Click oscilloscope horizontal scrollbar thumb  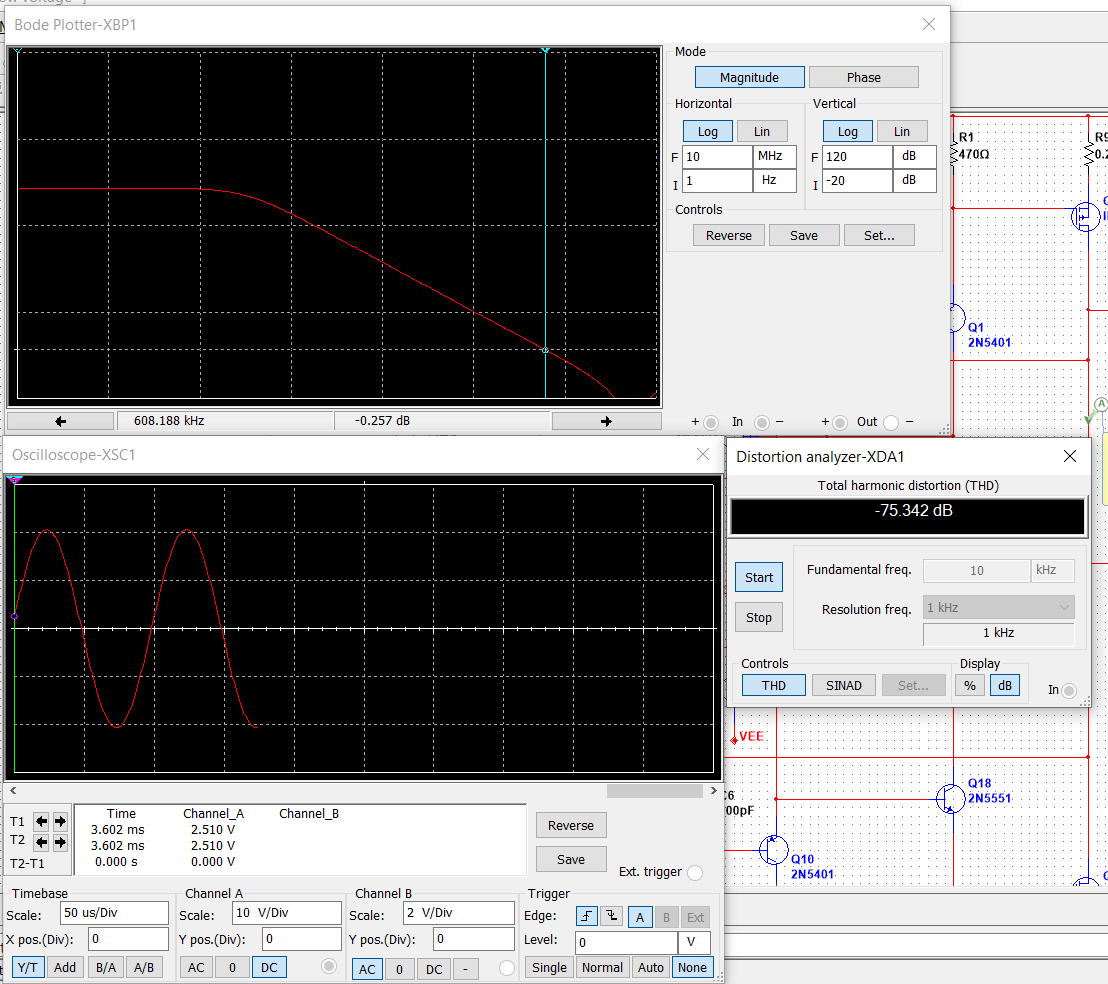(654, 790)
